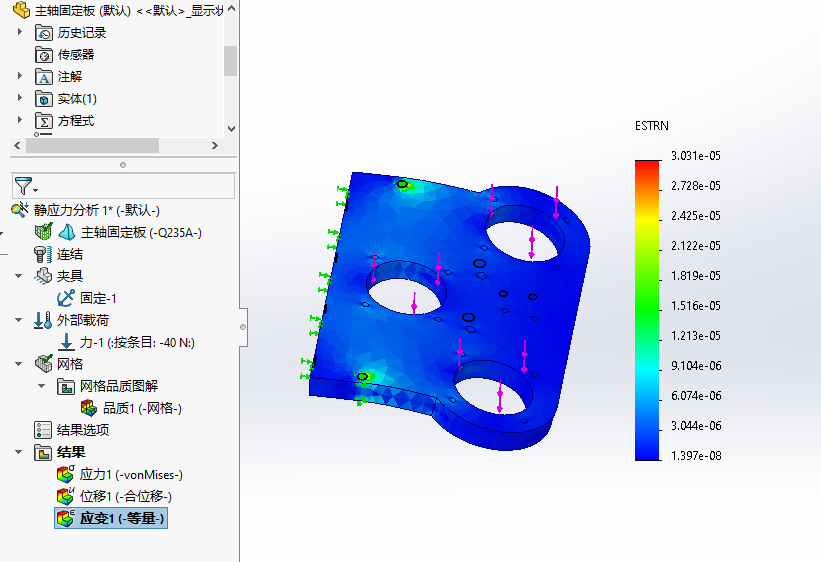Image resolution: width=821 pixels, height=562 pixels.
Task: Click the 夹具 fixtures icon
Action: pyautogui.click(x=43, y=276)
